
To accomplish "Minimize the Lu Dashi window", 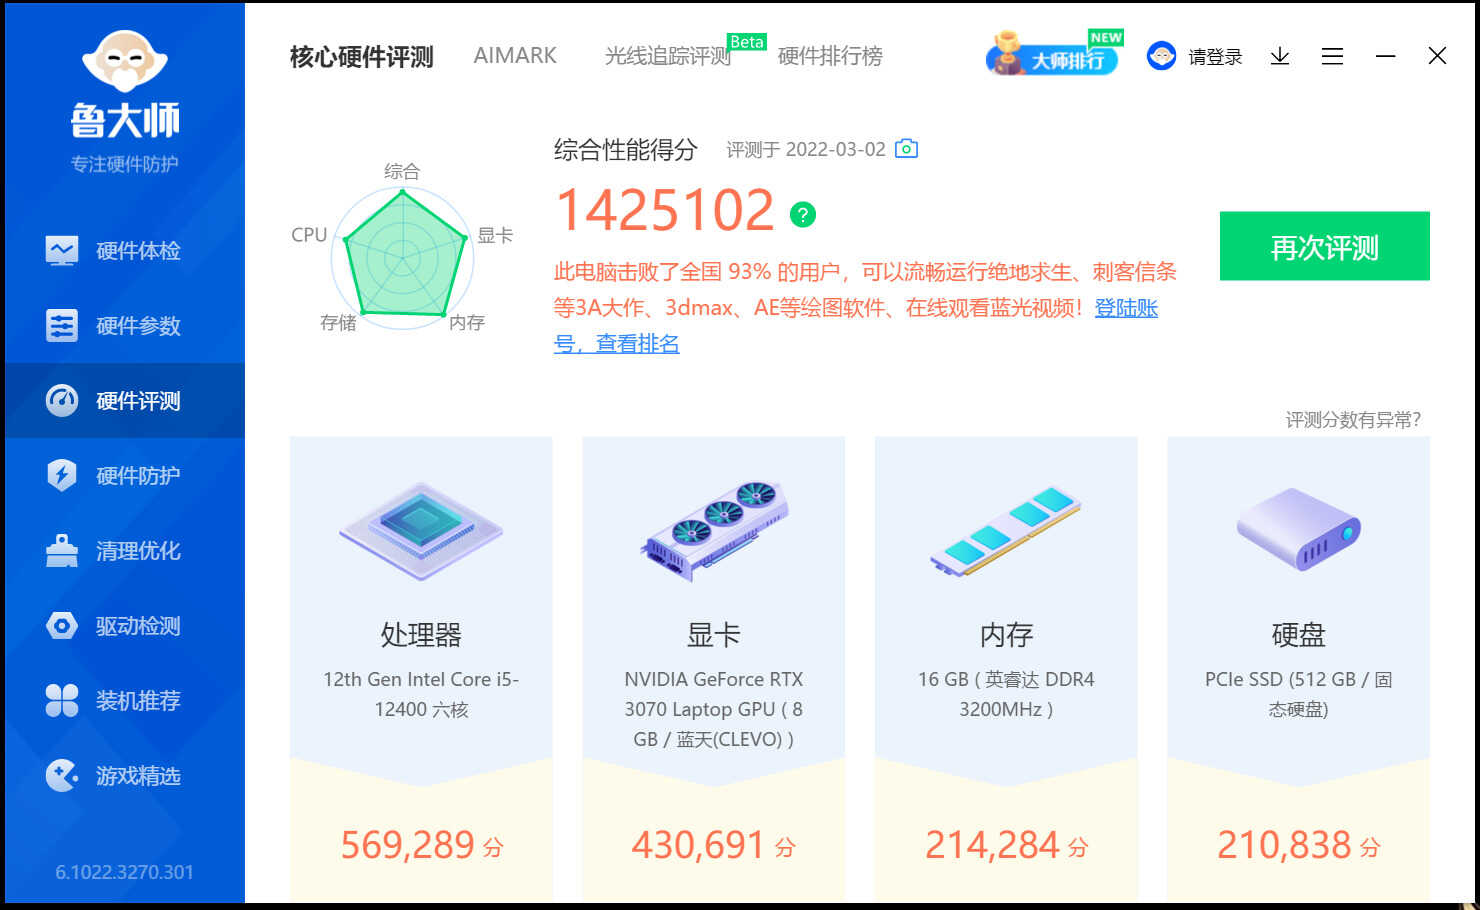I will pyautogui.click(x=1385, y=56).
